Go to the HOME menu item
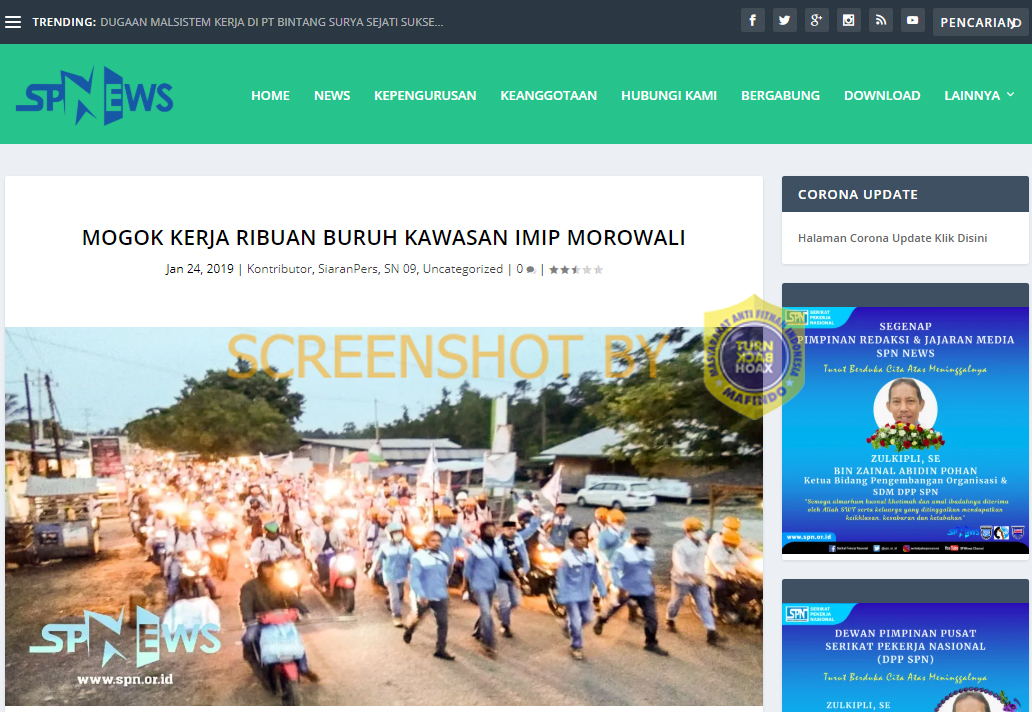 (271, 95)
